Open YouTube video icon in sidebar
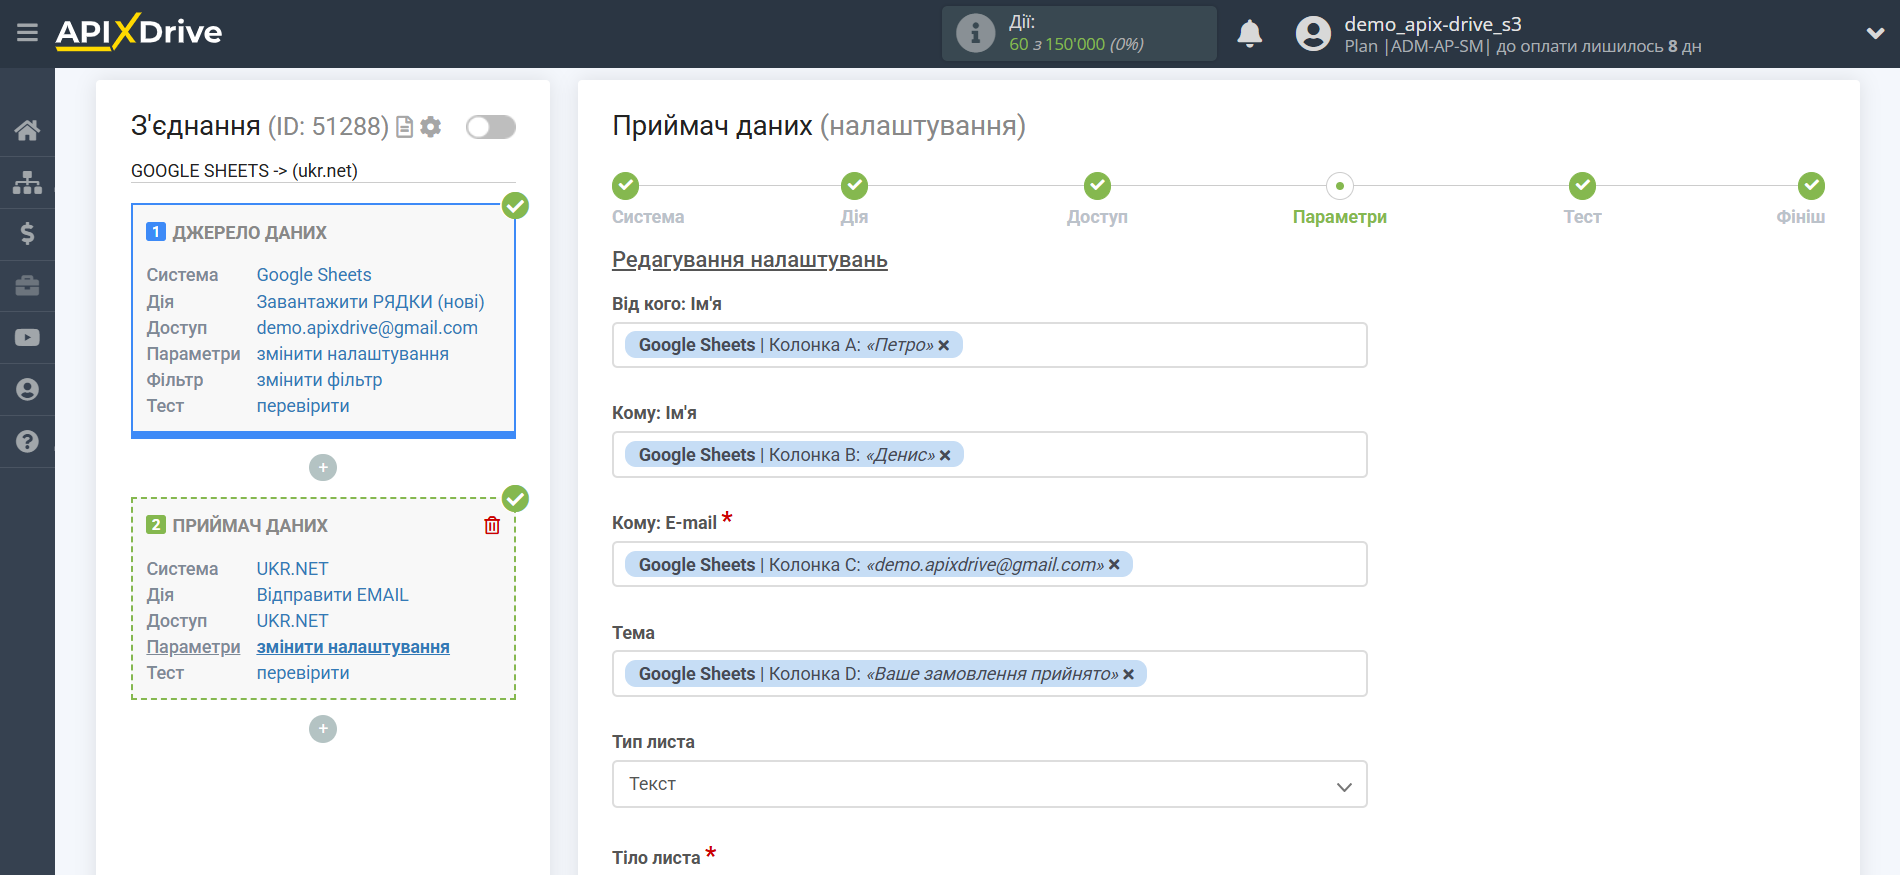 point(27,338)
